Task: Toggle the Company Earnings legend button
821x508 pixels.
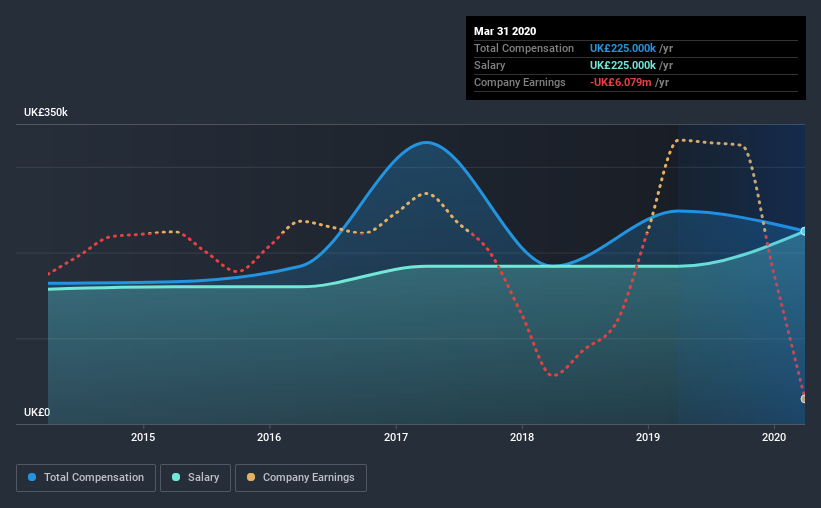Action: (301, 478)
